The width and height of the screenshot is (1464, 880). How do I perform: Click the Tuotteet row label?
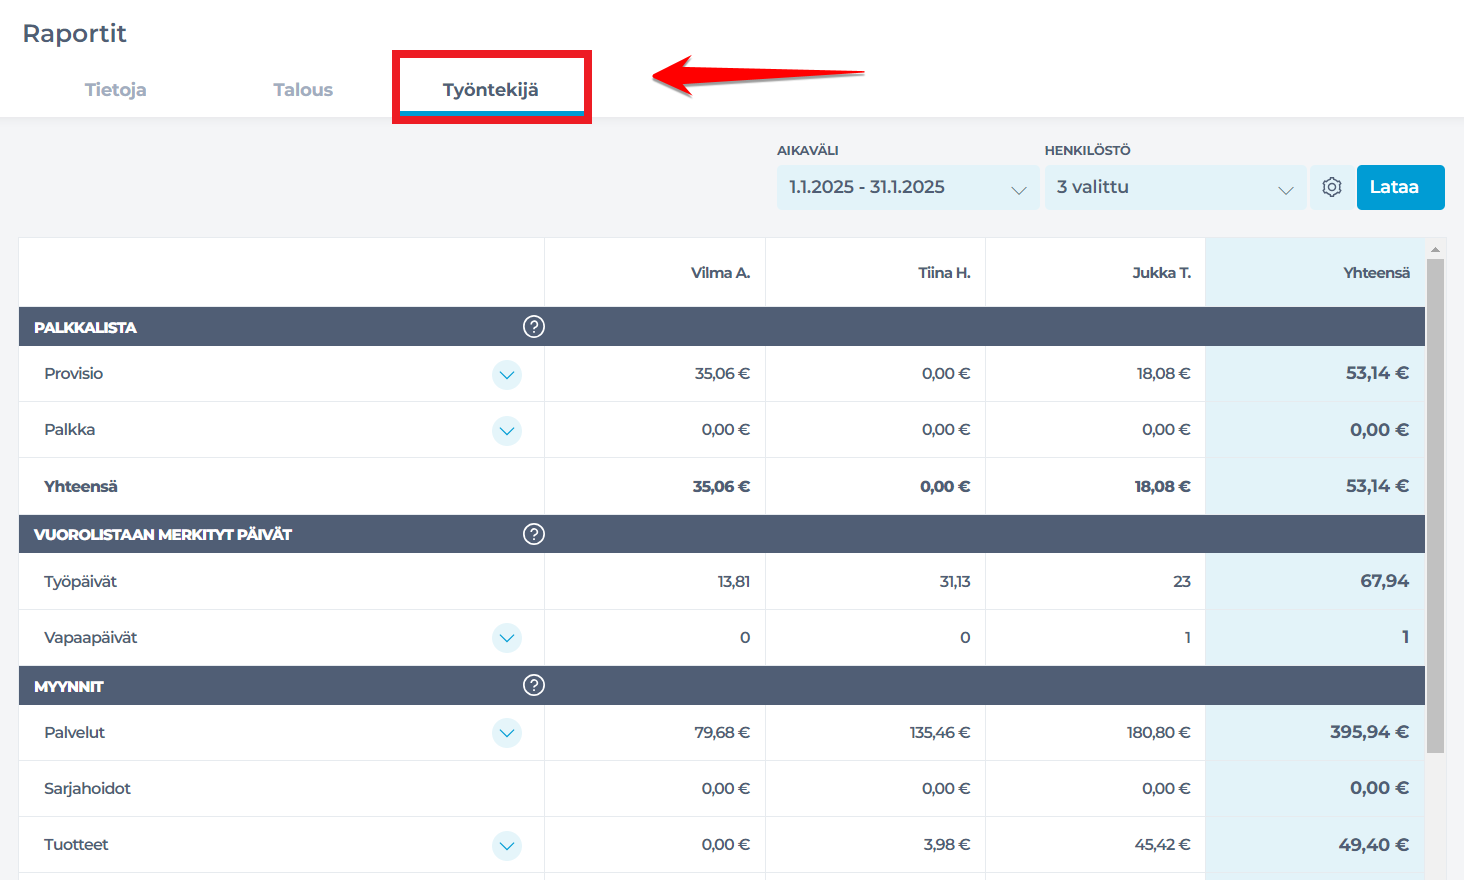tap(76, 845)
